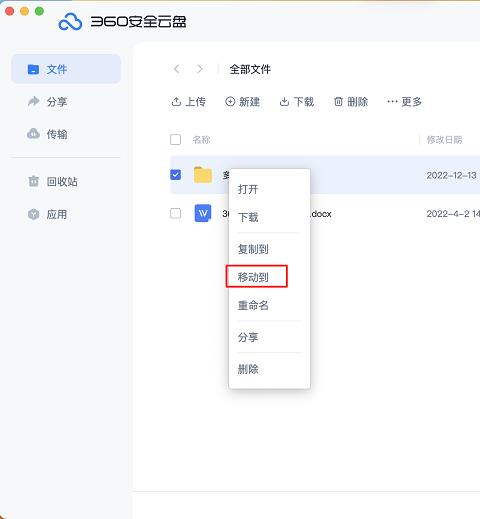Viewport: 480px width, 519px height.
Task: Sort by 名称 column header
Action: pos(201,140)
